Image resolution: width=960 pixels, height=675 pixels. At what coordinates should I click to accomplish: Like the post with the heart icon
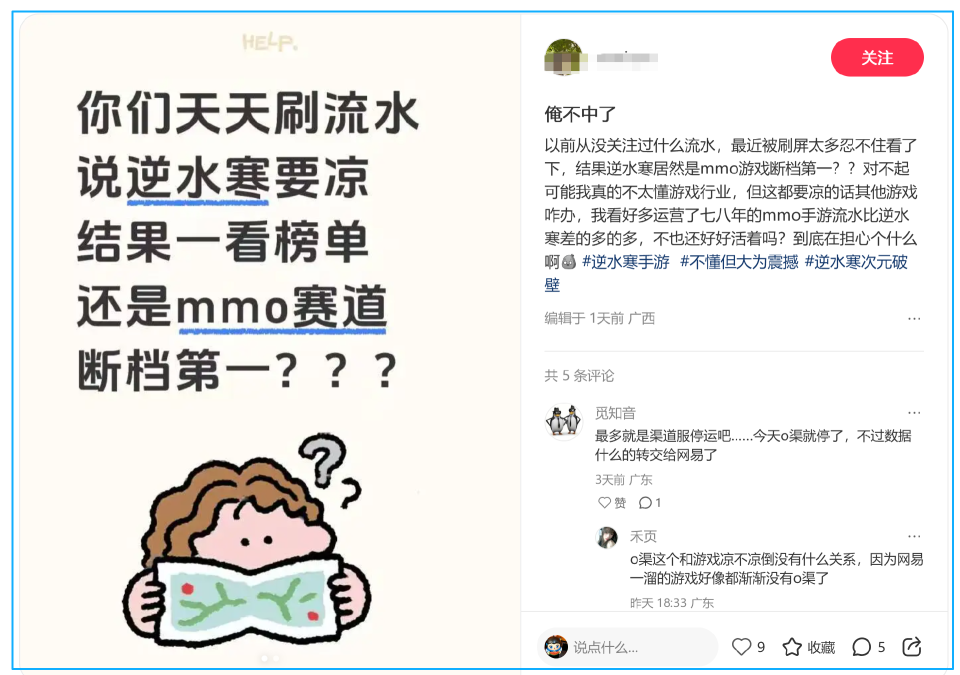point(741,647)
